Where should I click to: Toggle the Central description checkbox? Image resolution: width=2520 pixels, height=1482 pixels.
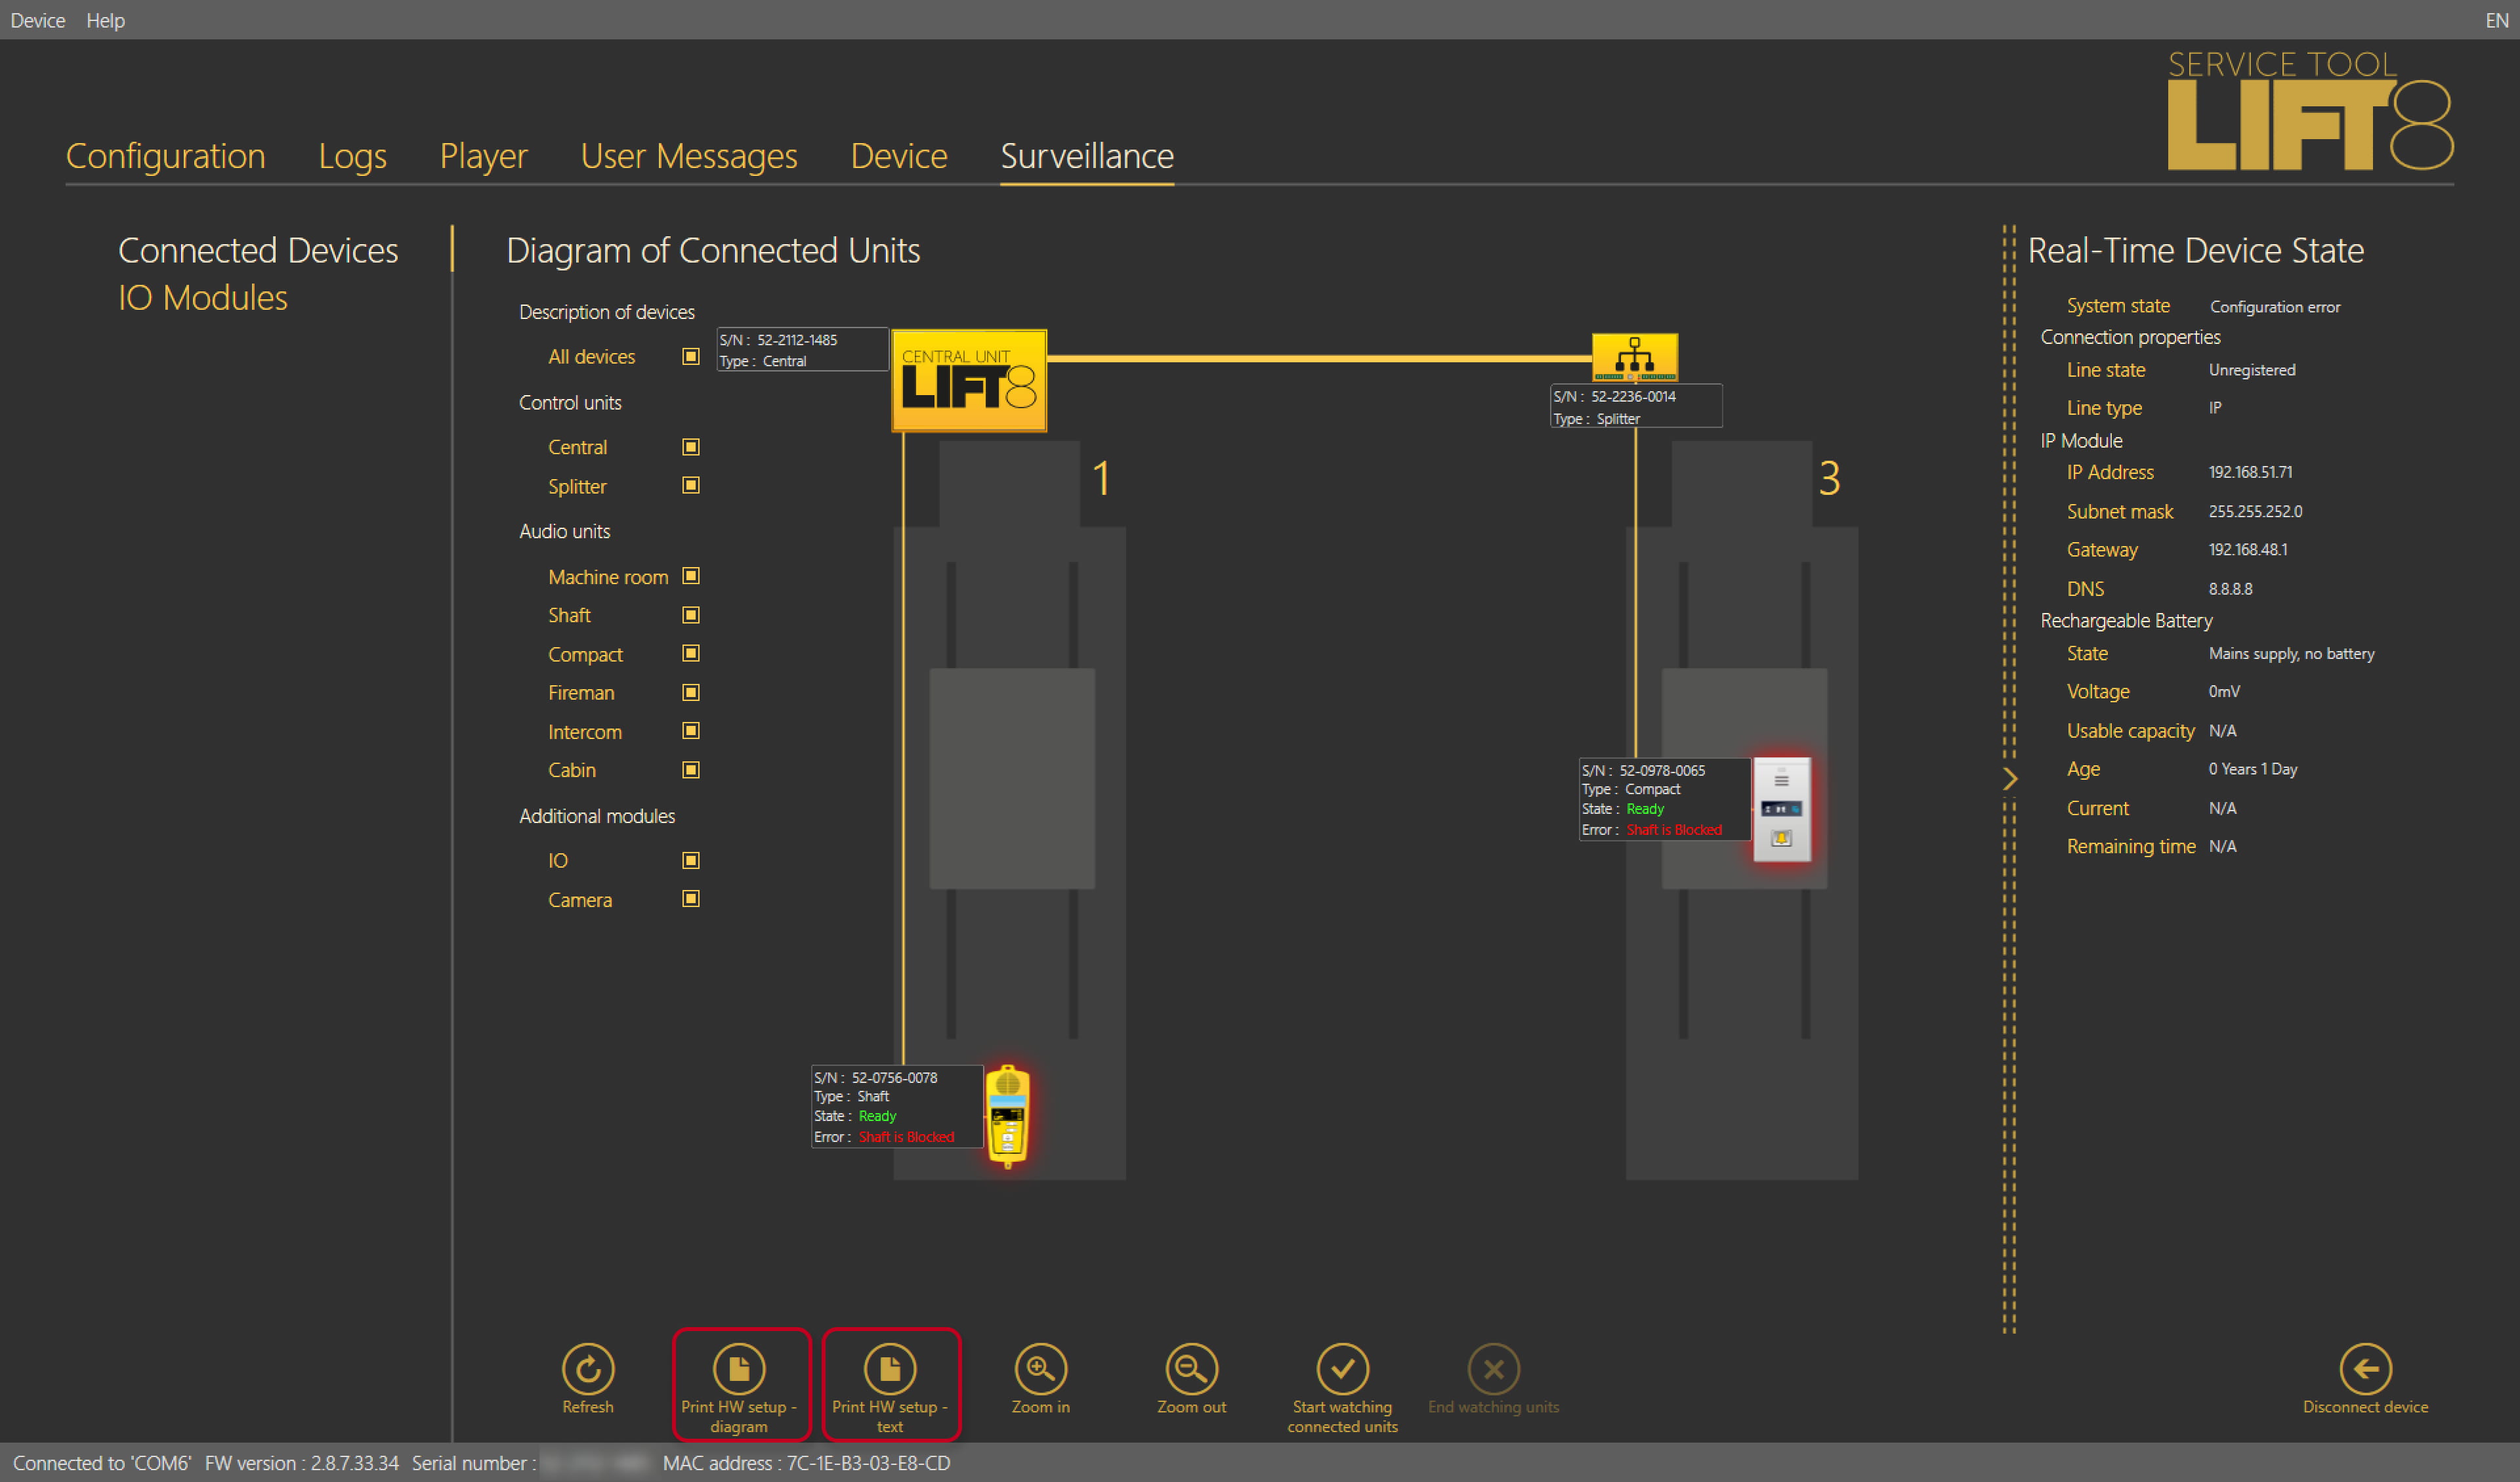[x=690, y=447]
